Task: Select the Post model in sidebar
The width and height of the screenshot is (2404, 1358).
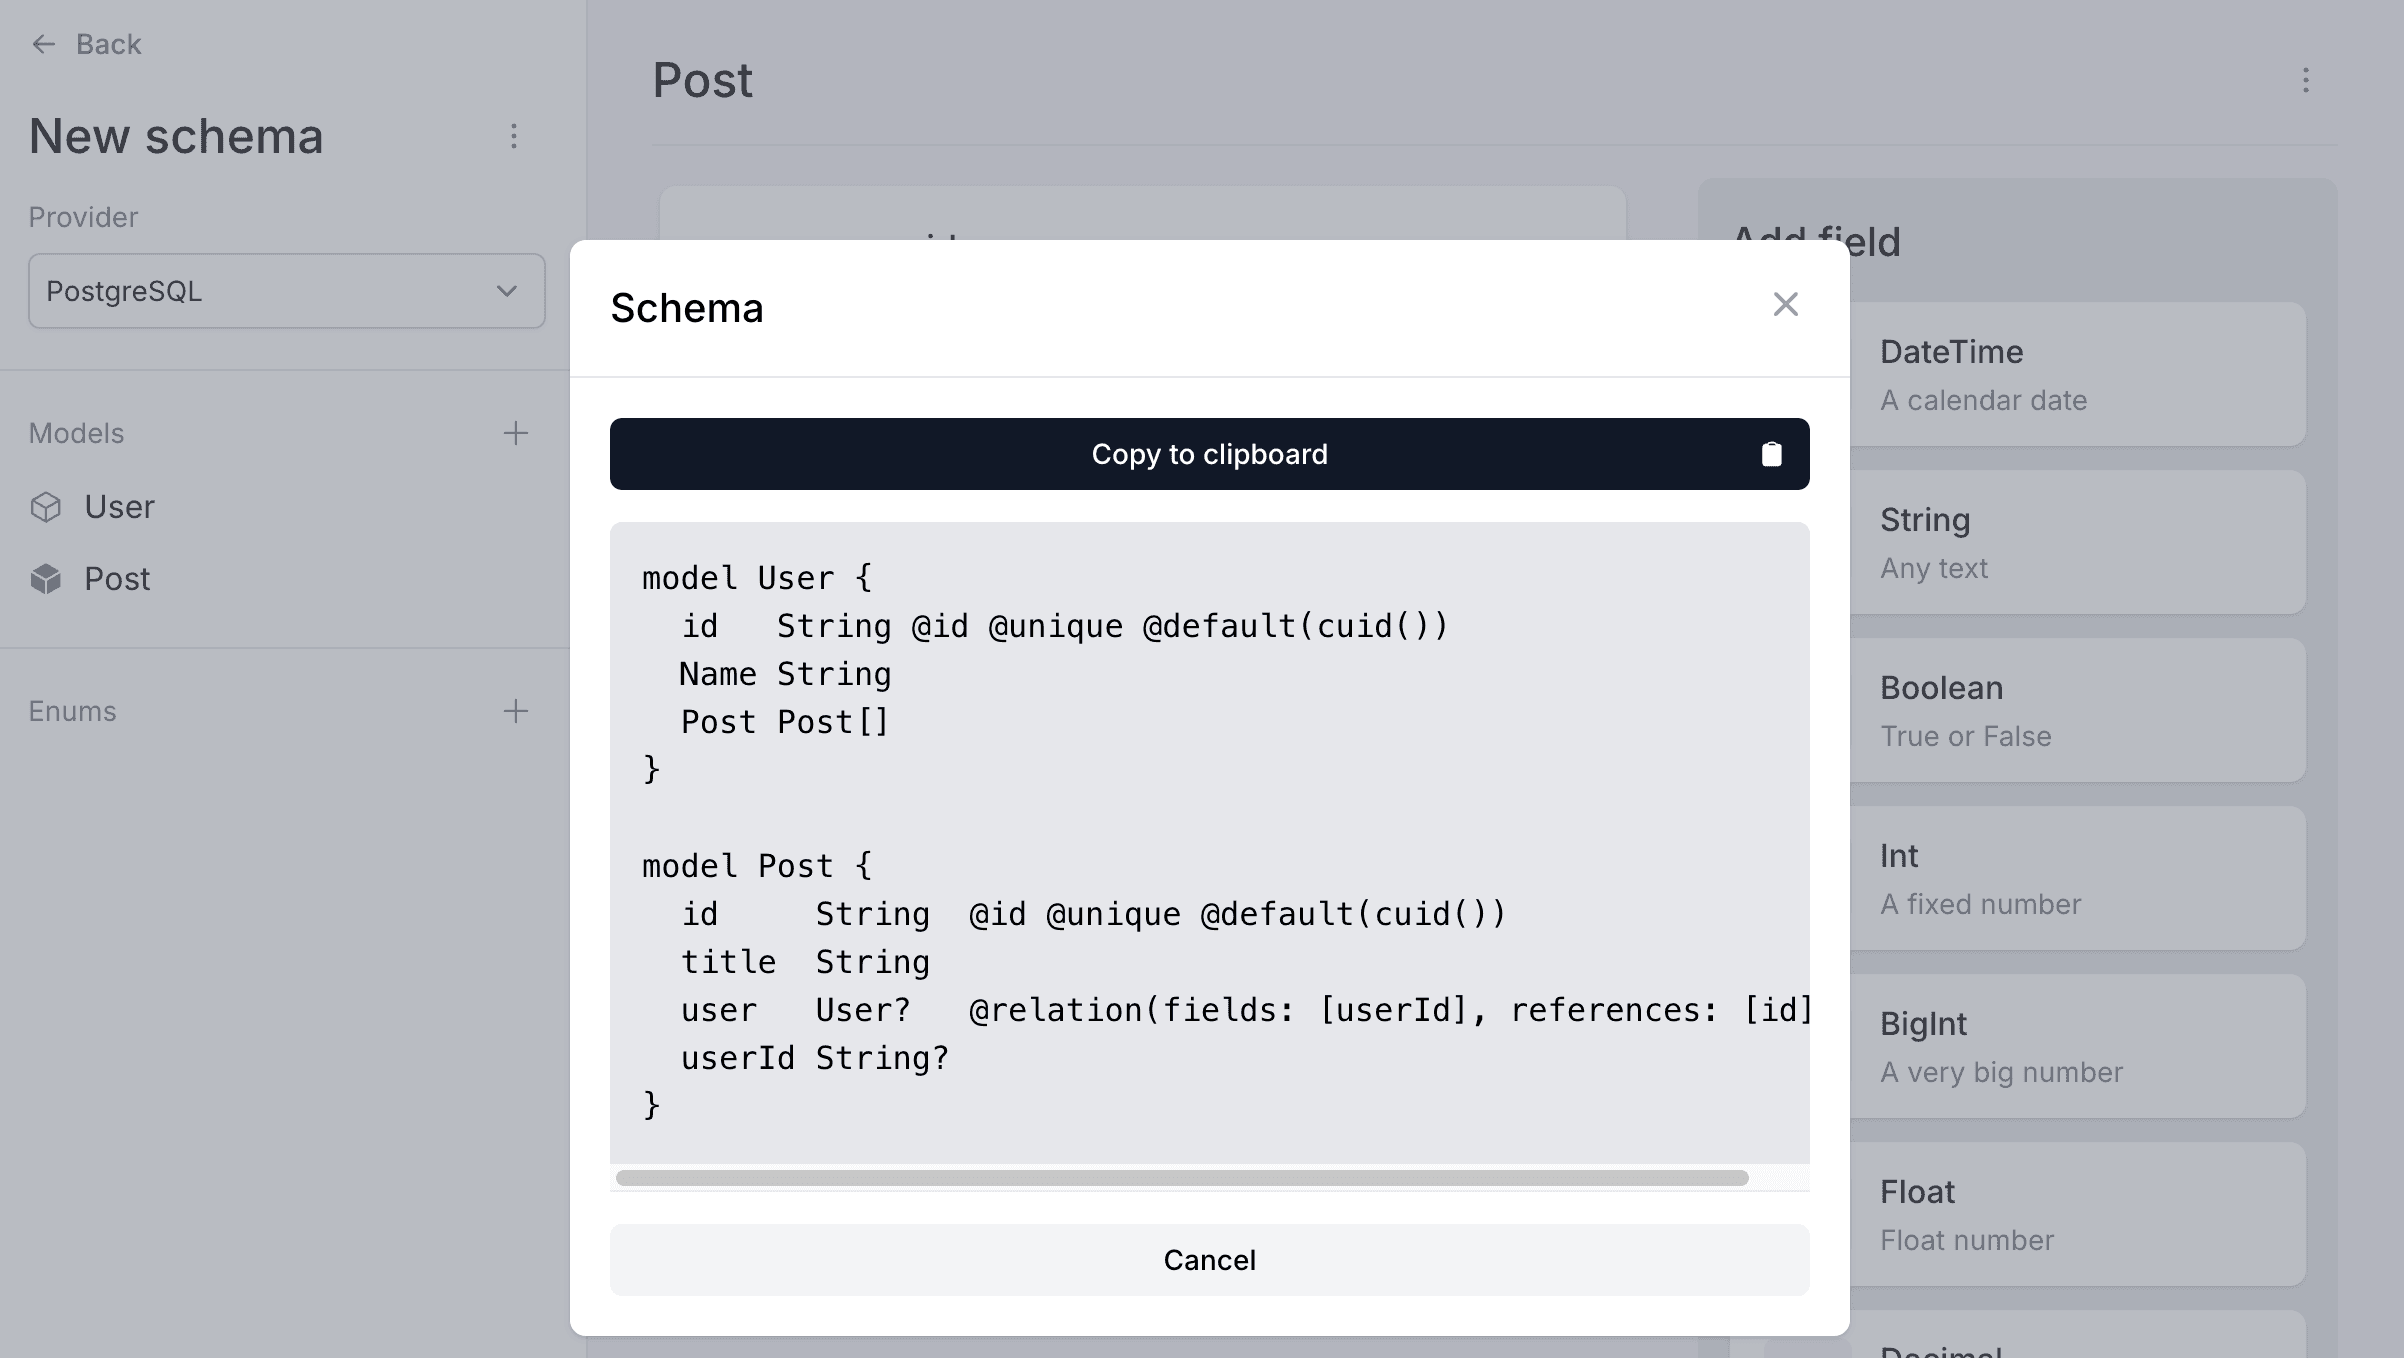Action: point(117,579)
